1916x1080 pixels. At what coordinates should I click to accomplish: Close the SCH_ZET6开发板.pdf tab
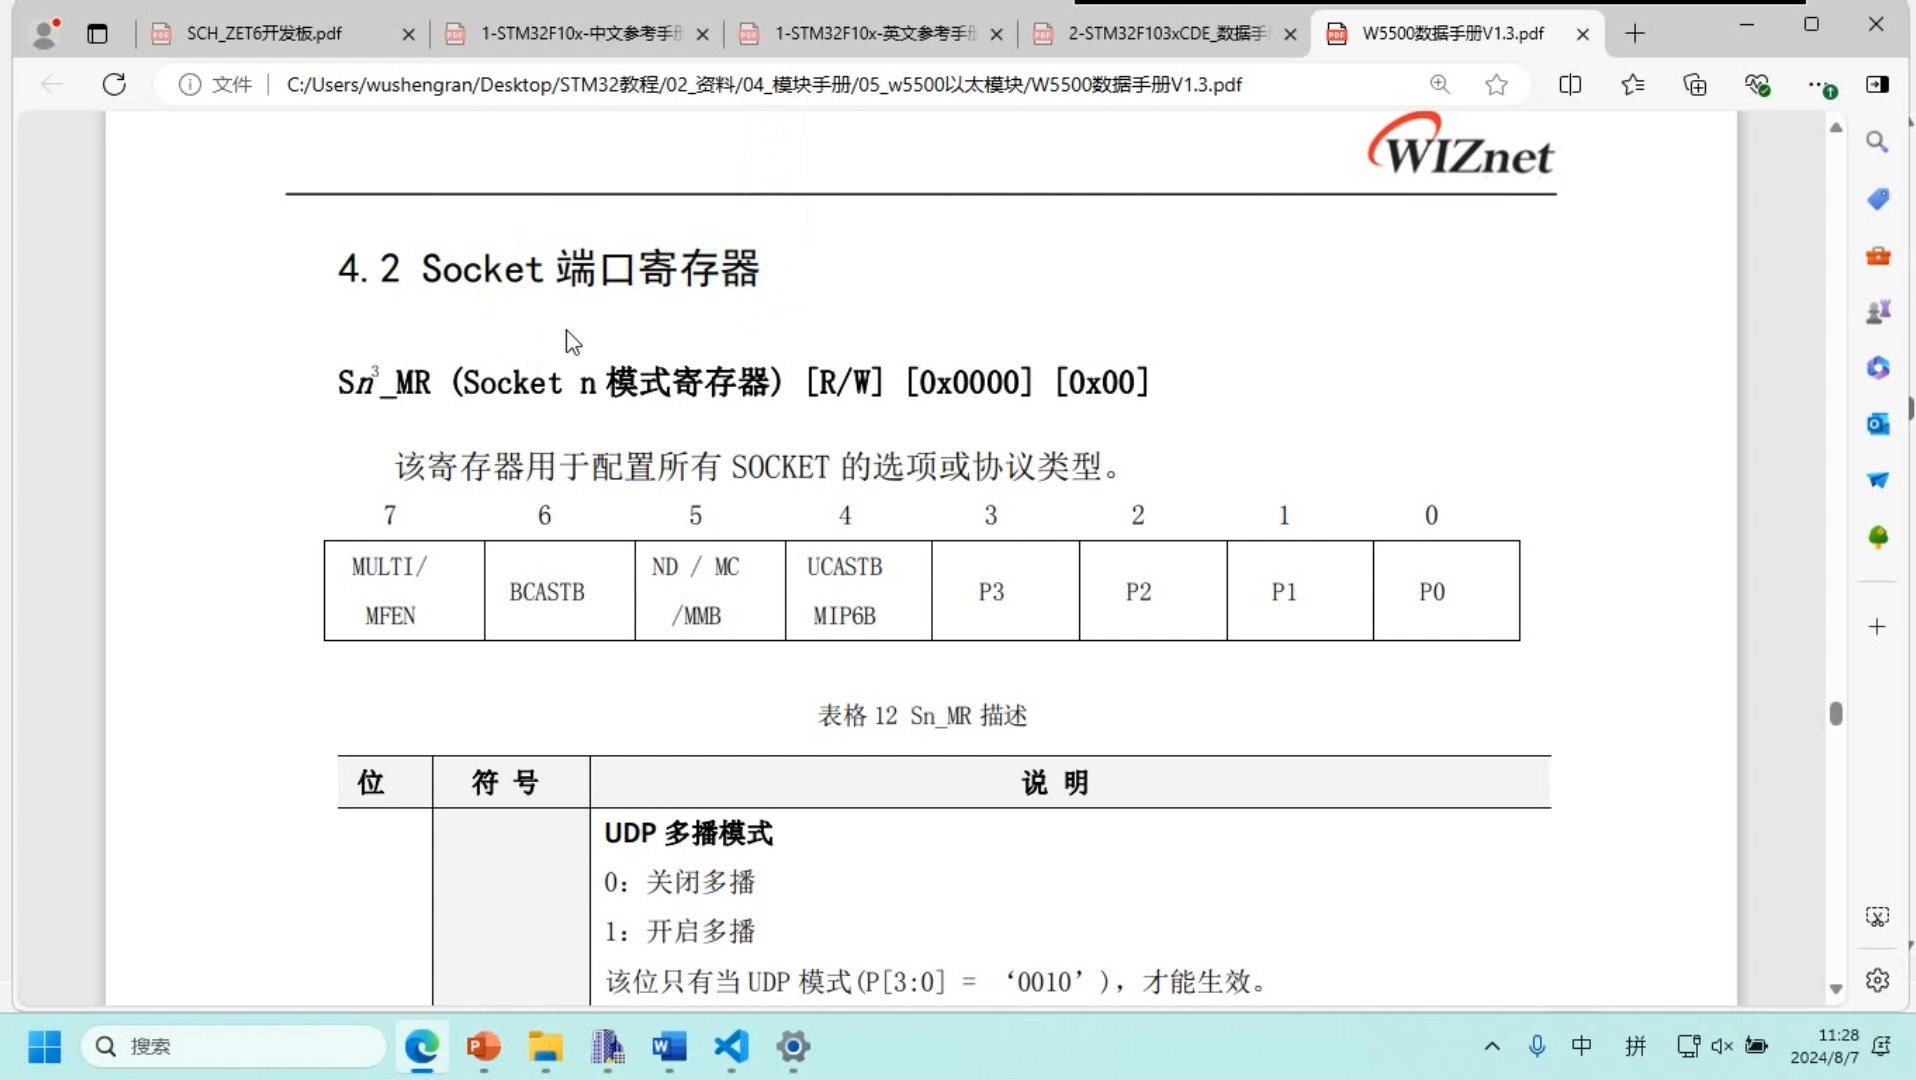tap(408, 34)
